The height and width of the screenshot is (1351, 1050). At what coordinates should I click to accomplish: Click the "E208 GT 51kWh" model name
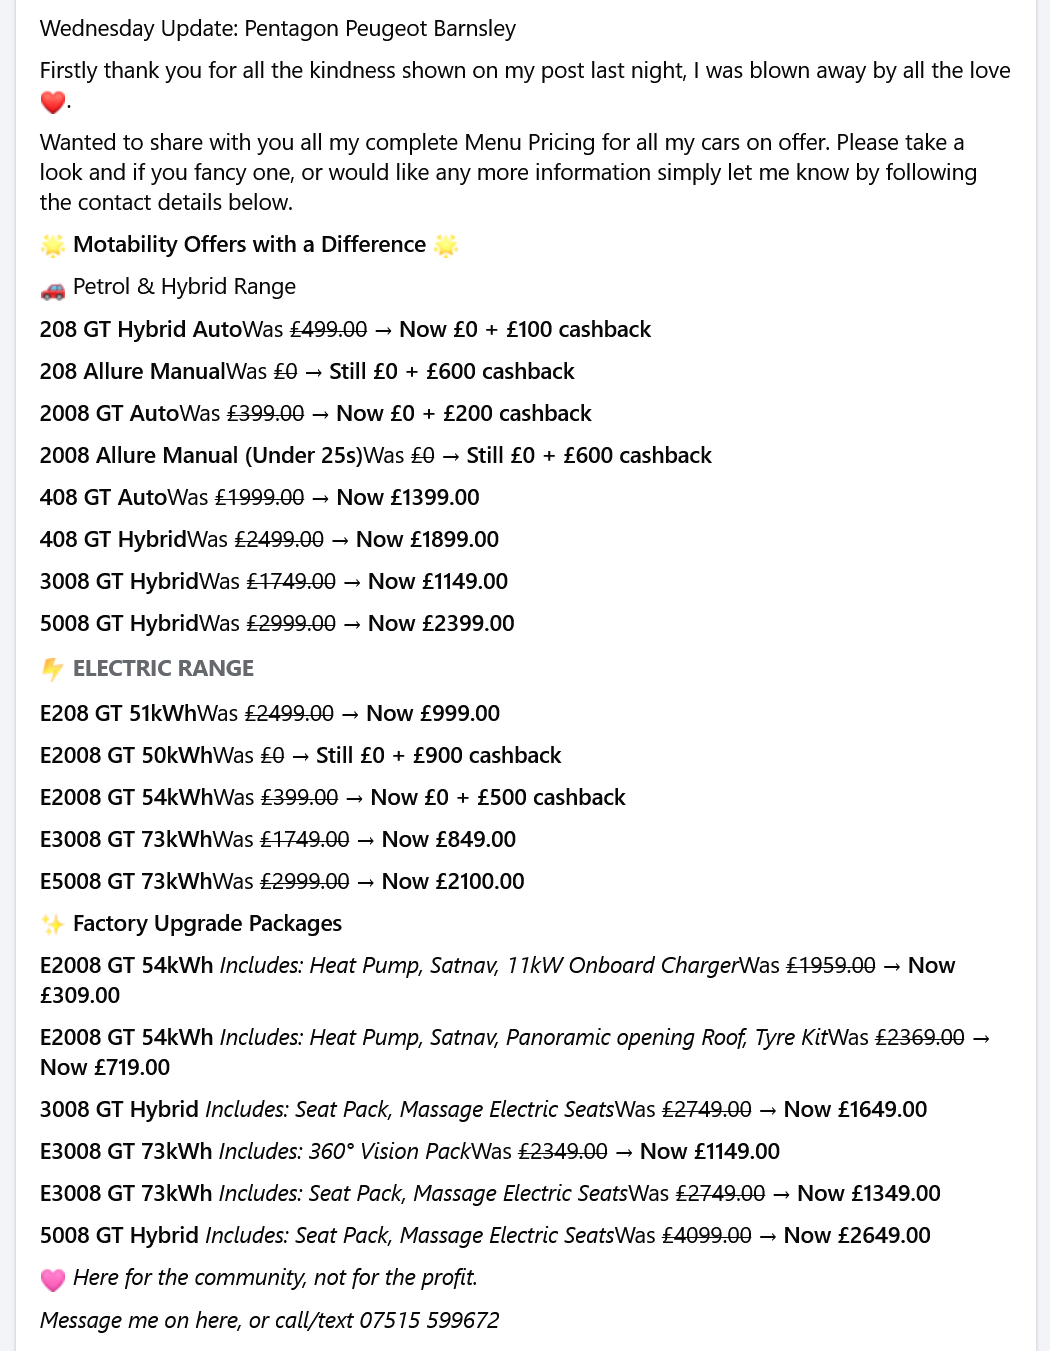pyautogui.click(x=118, y=713)
